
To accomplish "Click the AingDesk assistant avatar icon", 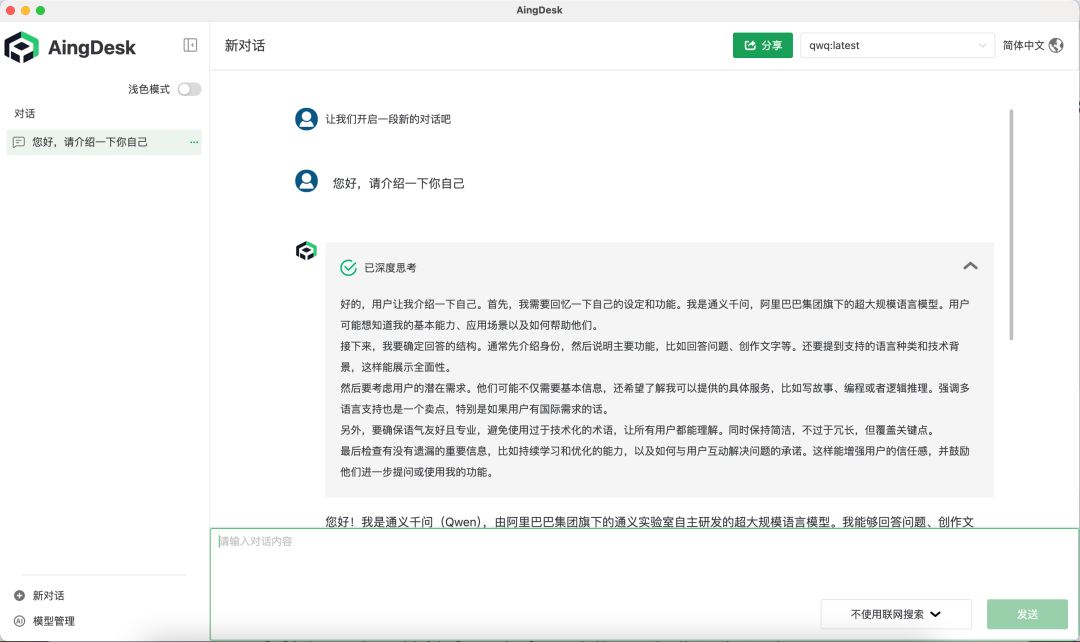I will click(306, 251).
